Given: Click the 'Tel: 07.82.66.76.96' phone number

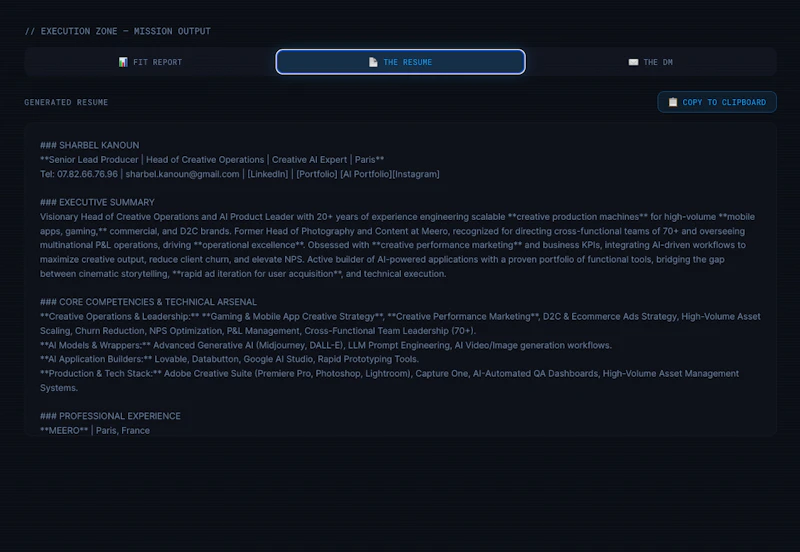Looking at the screenshot, I should click(79, 174).
